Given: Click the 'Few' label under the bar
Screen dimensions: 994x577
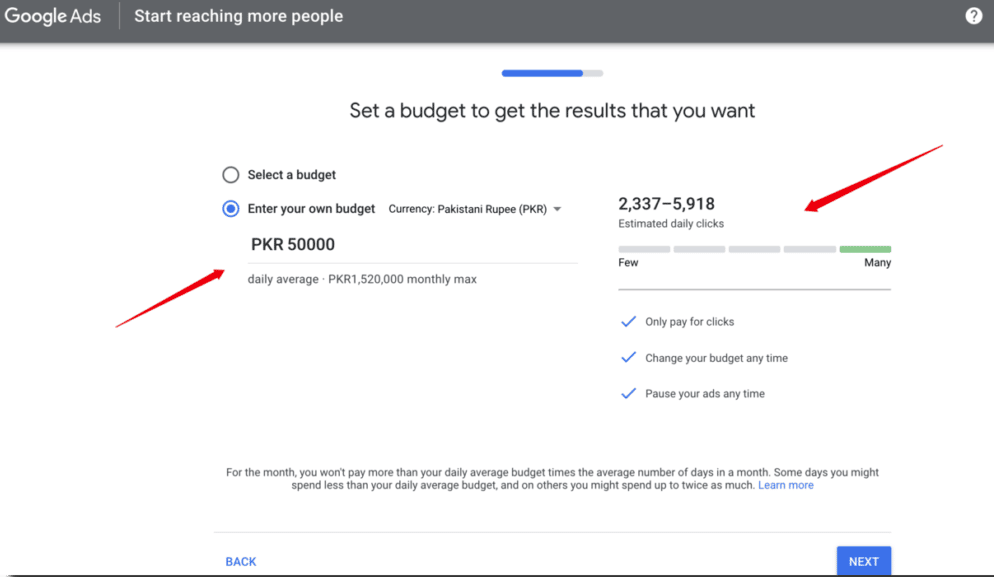Looking at the screenshot, I should coord(628,263).
